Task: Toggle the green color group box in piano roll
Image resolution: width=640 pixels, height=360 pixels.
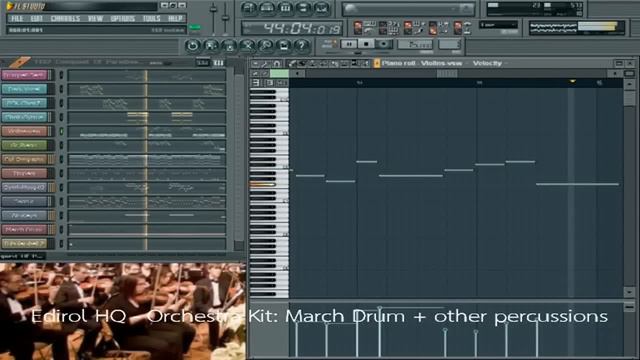Action: coord(279,73)
